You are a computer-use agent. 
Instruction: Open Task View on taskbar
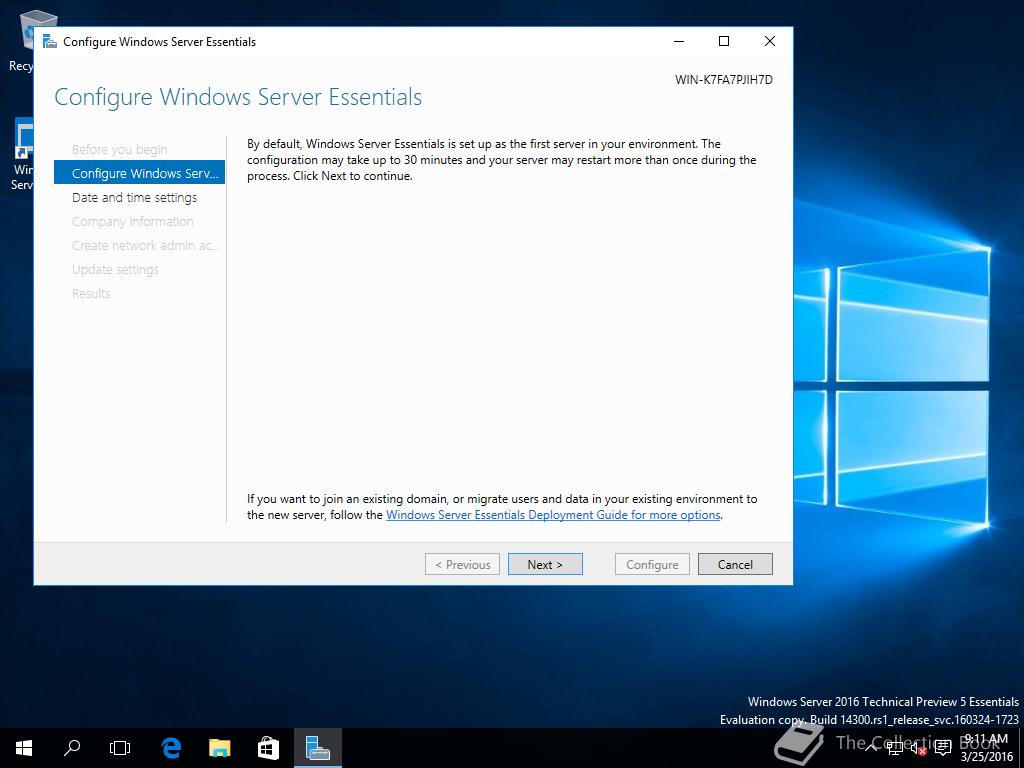120,748
